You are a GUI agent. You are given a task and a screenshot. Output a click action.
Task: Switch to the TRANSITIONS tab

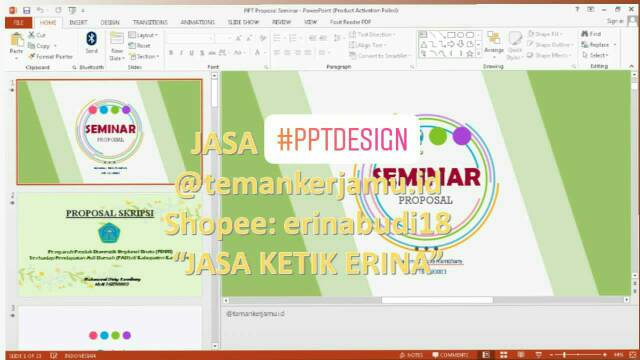point(150,22)
